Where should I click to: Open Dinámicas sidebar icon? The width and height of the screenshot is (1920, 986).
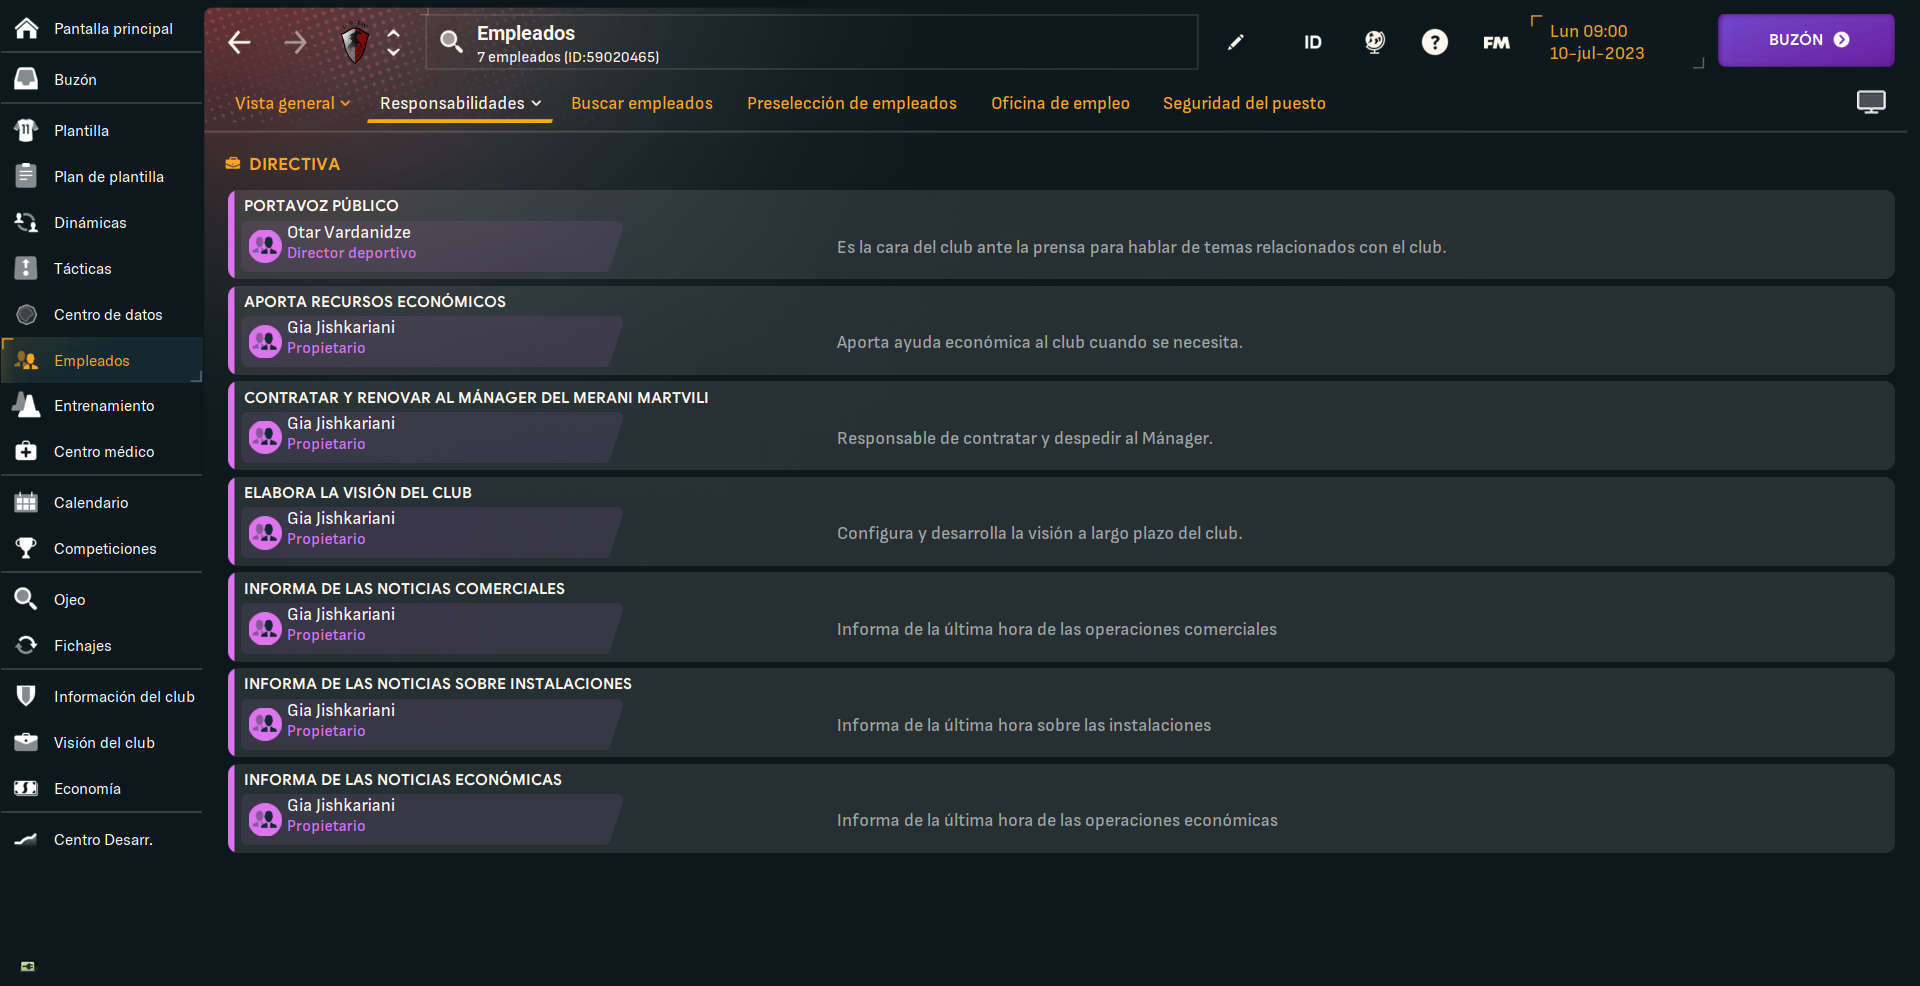[27, 222]
